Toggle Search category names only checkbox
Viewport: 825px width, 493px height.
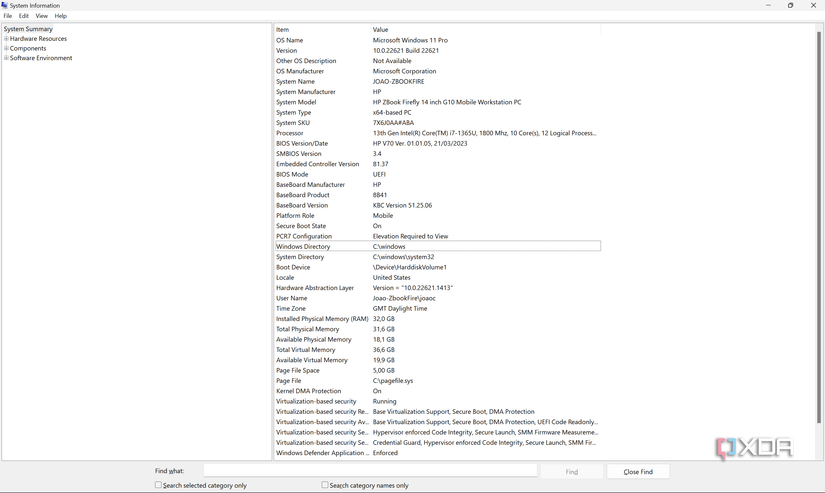tap(325, 485)
